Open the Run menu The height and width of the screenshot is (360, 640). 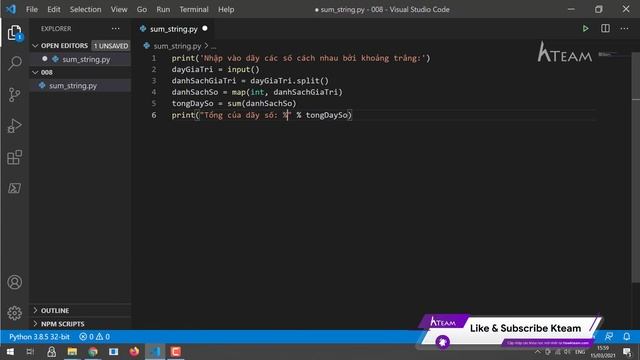tap(163, 9)
